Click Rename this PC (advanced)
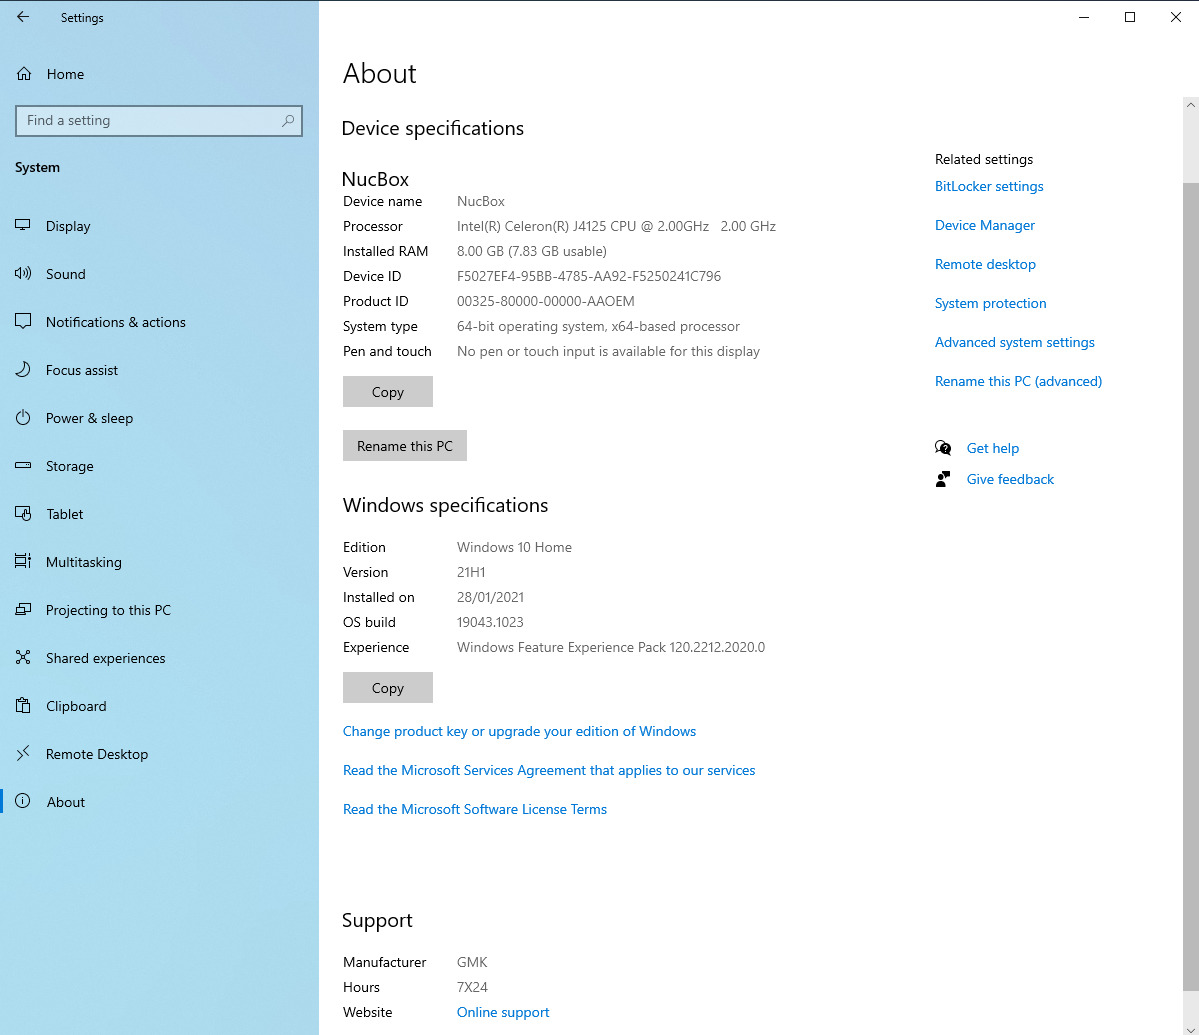 click(x=1019, y=381)
